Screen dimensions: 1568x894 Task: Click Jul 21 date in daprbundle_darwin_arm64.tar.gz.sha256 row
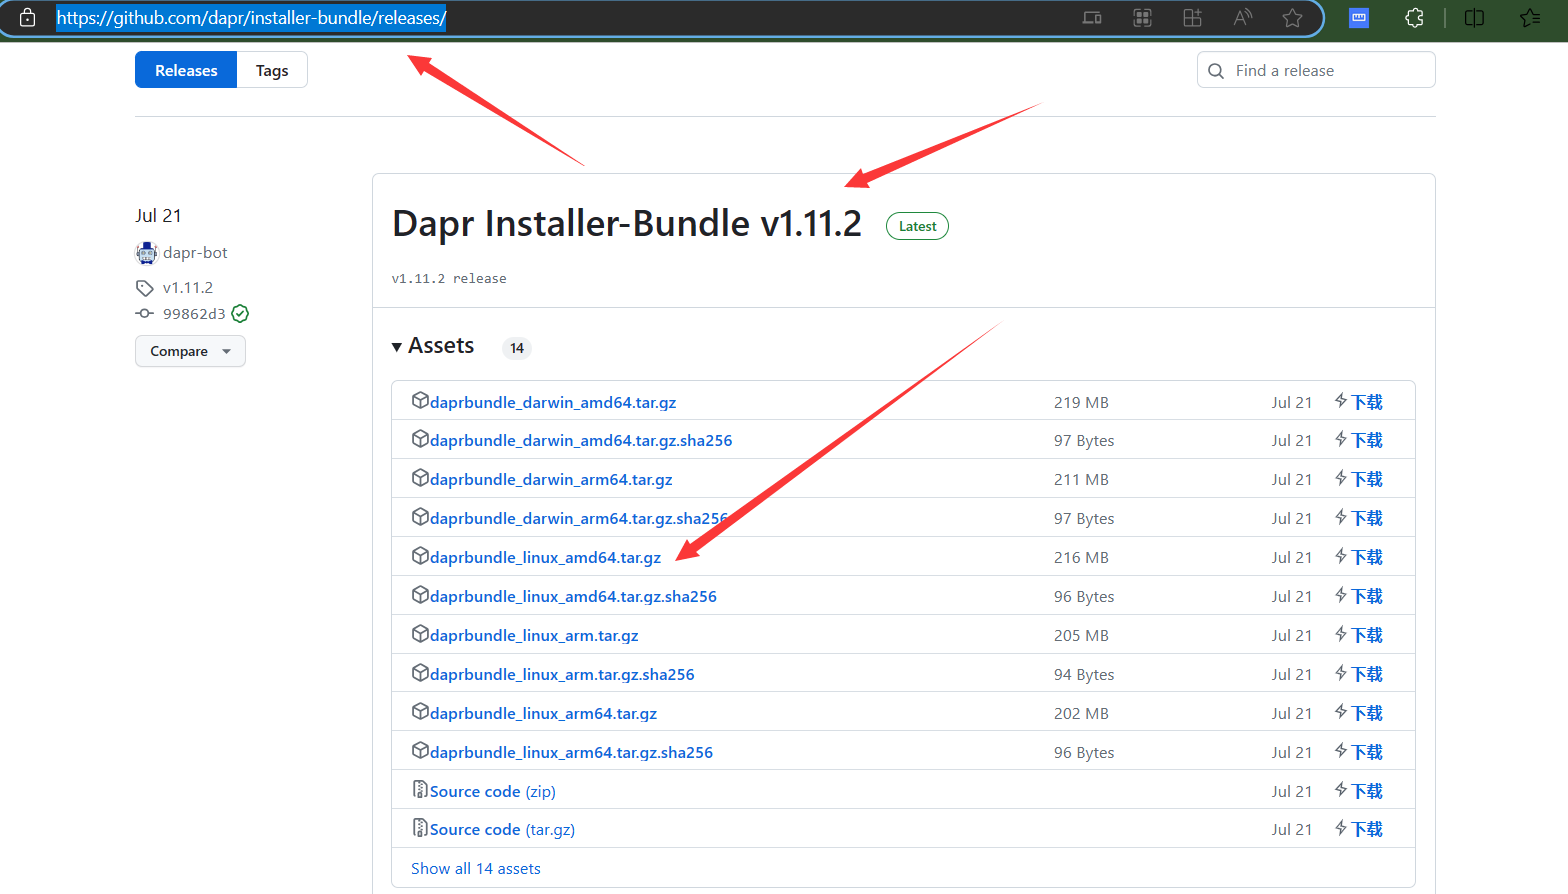coord(1292,518)
